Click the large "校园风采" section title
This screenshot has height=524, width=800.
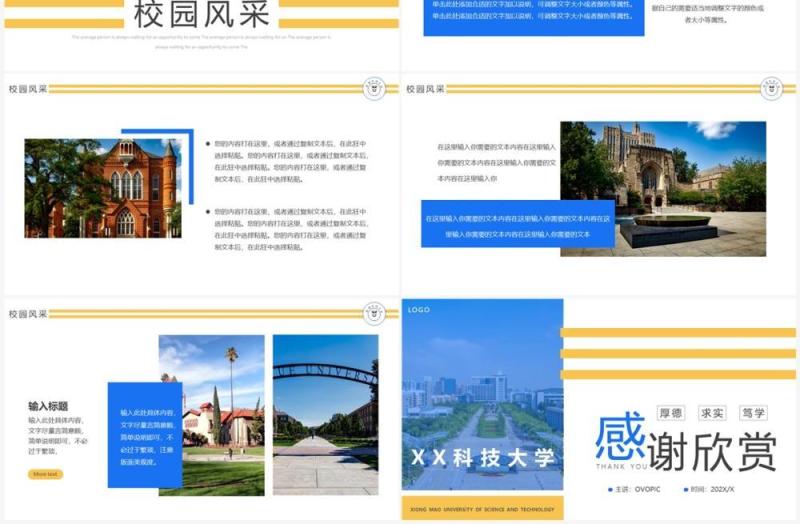[x=202, y=15]
